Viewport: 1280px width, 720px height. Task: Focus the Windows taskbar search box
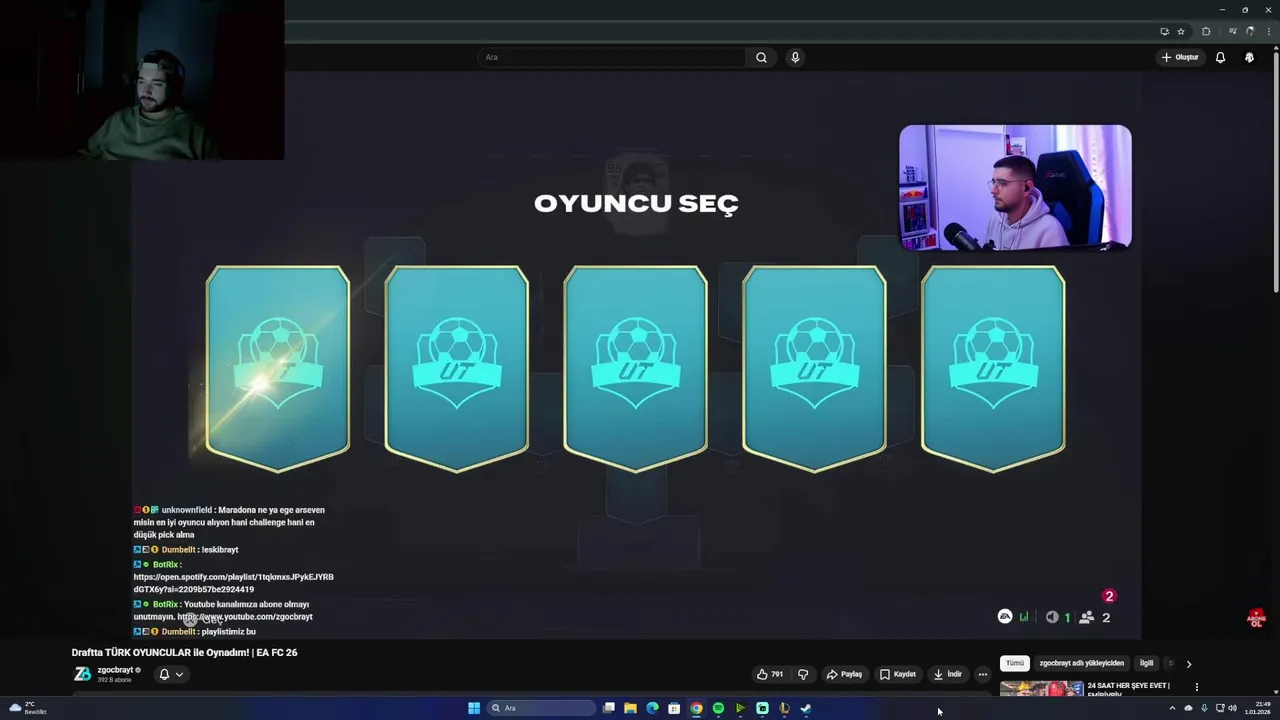point(540,708)
